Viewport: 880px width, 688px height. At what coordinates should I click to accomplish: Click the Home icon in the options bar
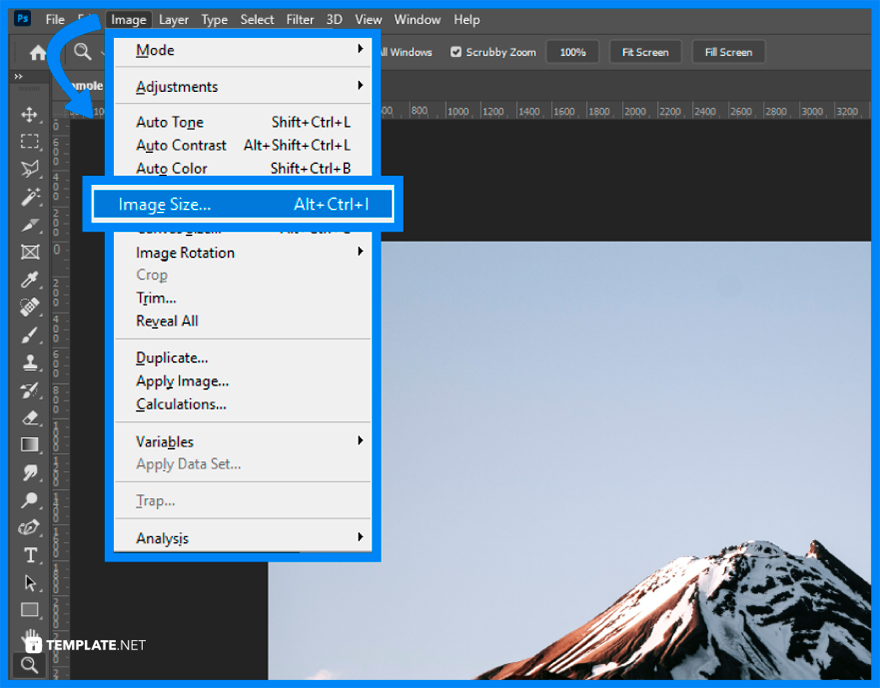click(36, 51)
